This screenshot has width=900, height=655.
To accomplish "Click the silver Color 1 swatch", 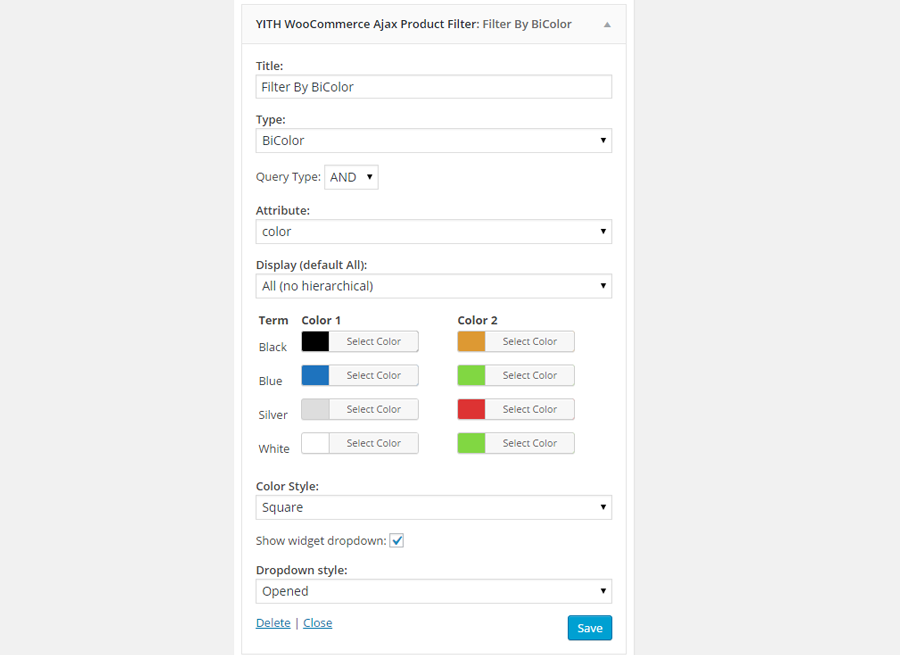I will [315, 409].
